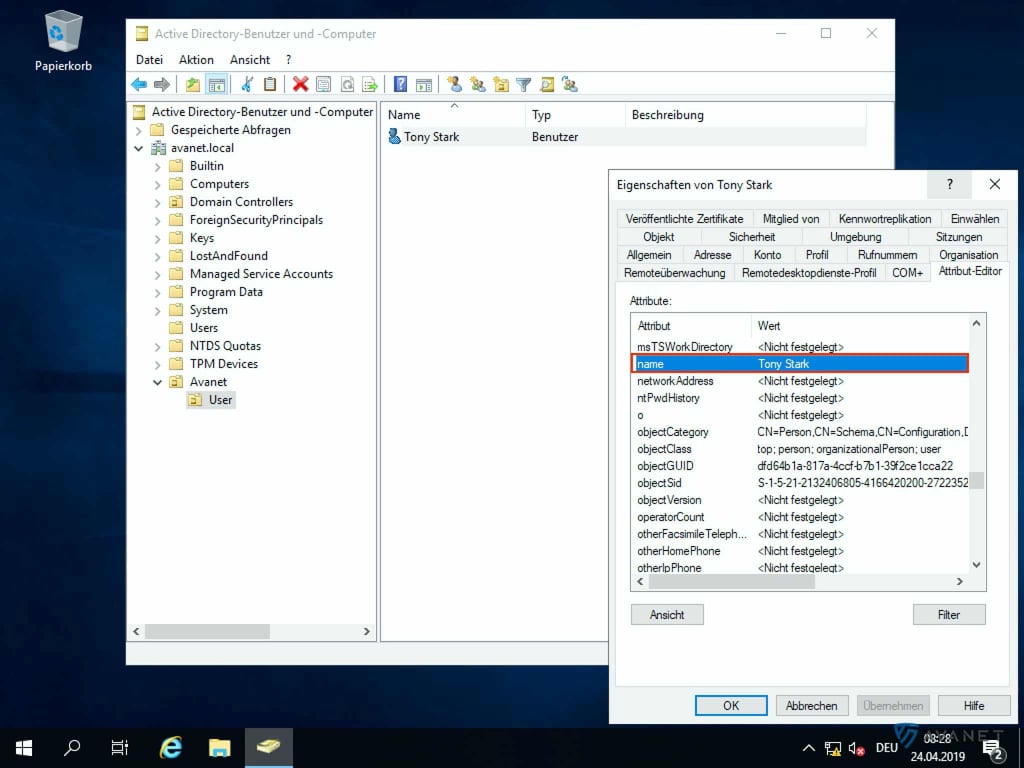Open the Datei menu

[149, 59]
